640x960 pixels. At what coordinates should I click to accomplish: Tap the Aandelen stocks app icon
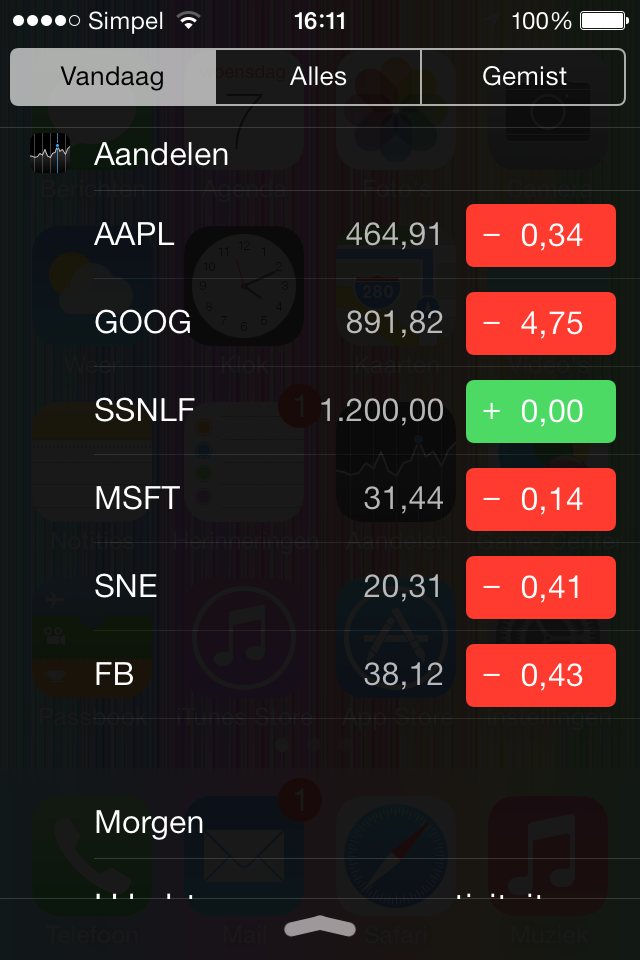[50, 153]
